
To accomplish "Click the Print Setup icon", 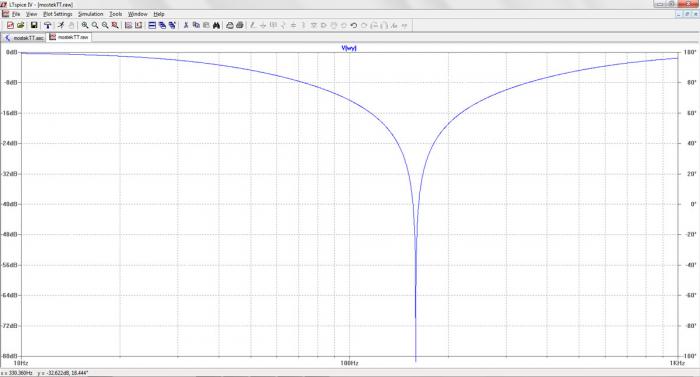I will pos(240,25).
